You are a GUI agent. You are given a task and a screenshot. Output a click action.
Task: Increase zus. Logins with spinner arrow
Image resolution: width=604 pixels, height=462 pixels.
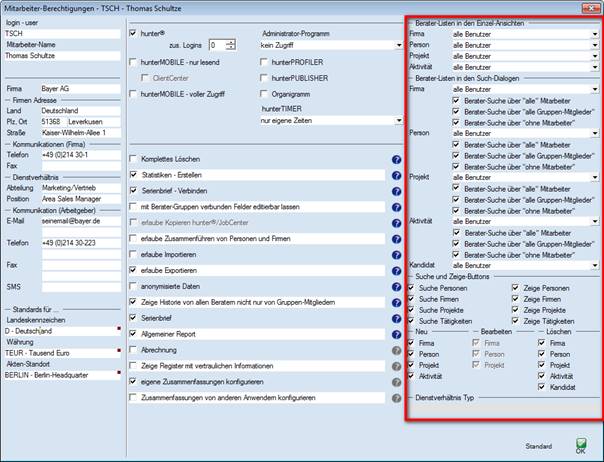[x=231, y=42]
